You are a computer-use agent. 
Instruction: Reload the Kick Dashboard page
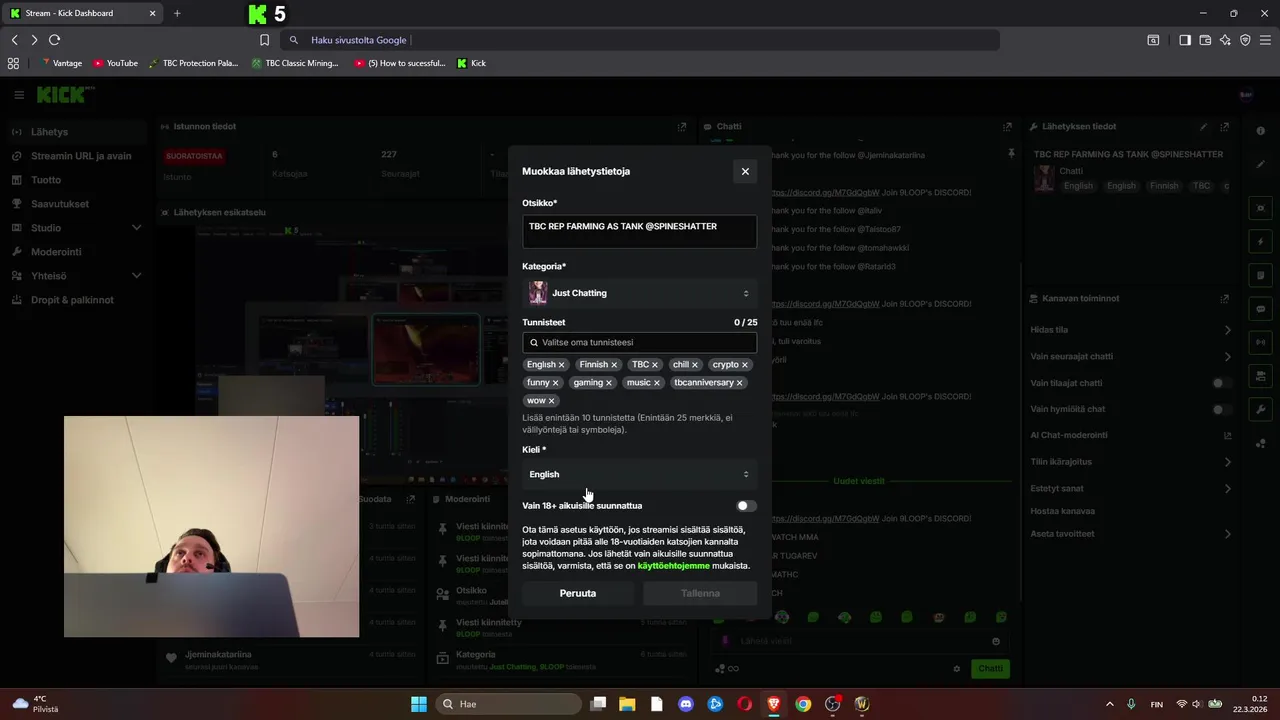[x=54, y=40]
